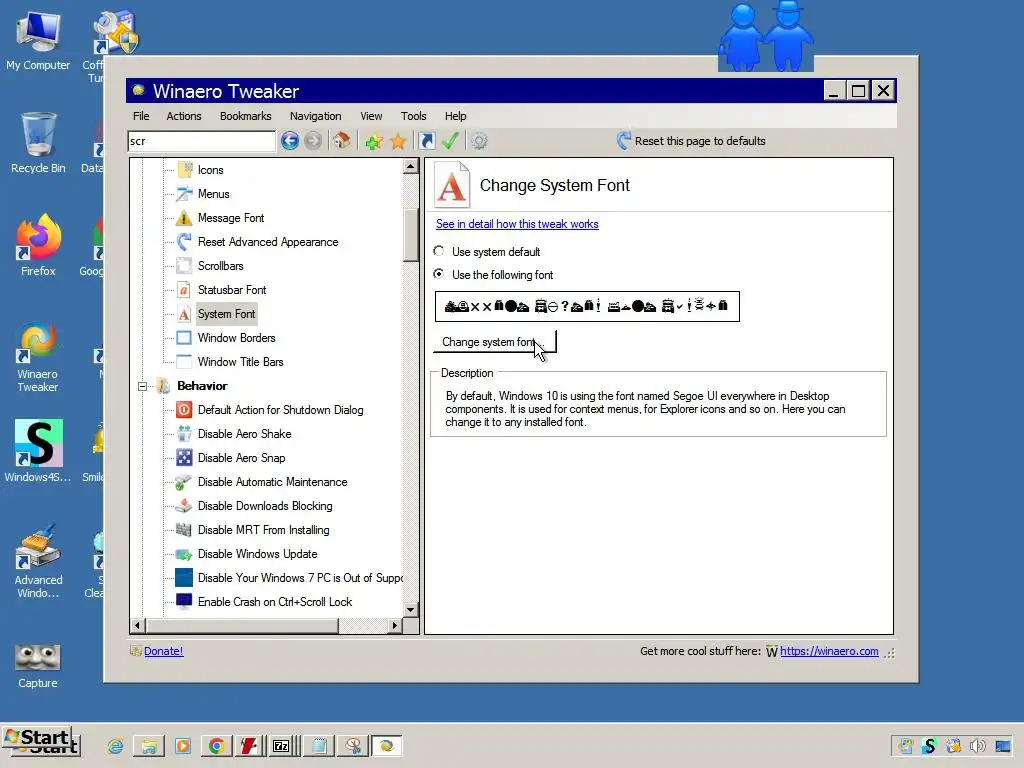Viewport: 1024px width, 768px height.
Task: Select Window Title Bars item
Action: click(240, 362)
